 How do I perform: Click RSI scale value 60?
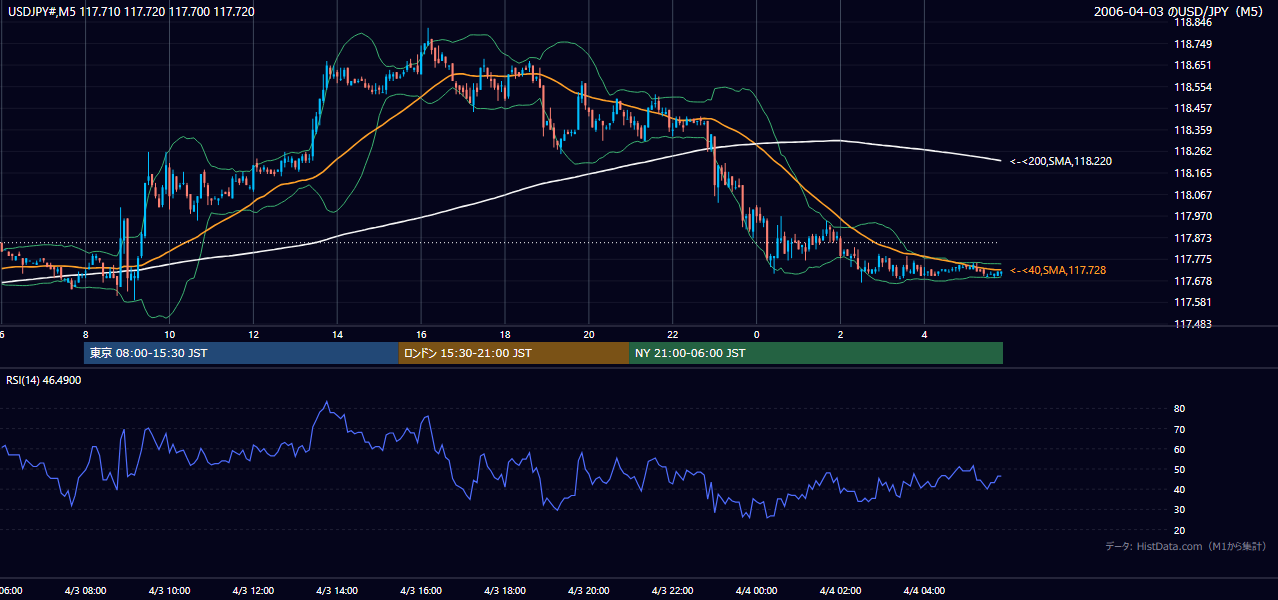tap(1180, 449)
